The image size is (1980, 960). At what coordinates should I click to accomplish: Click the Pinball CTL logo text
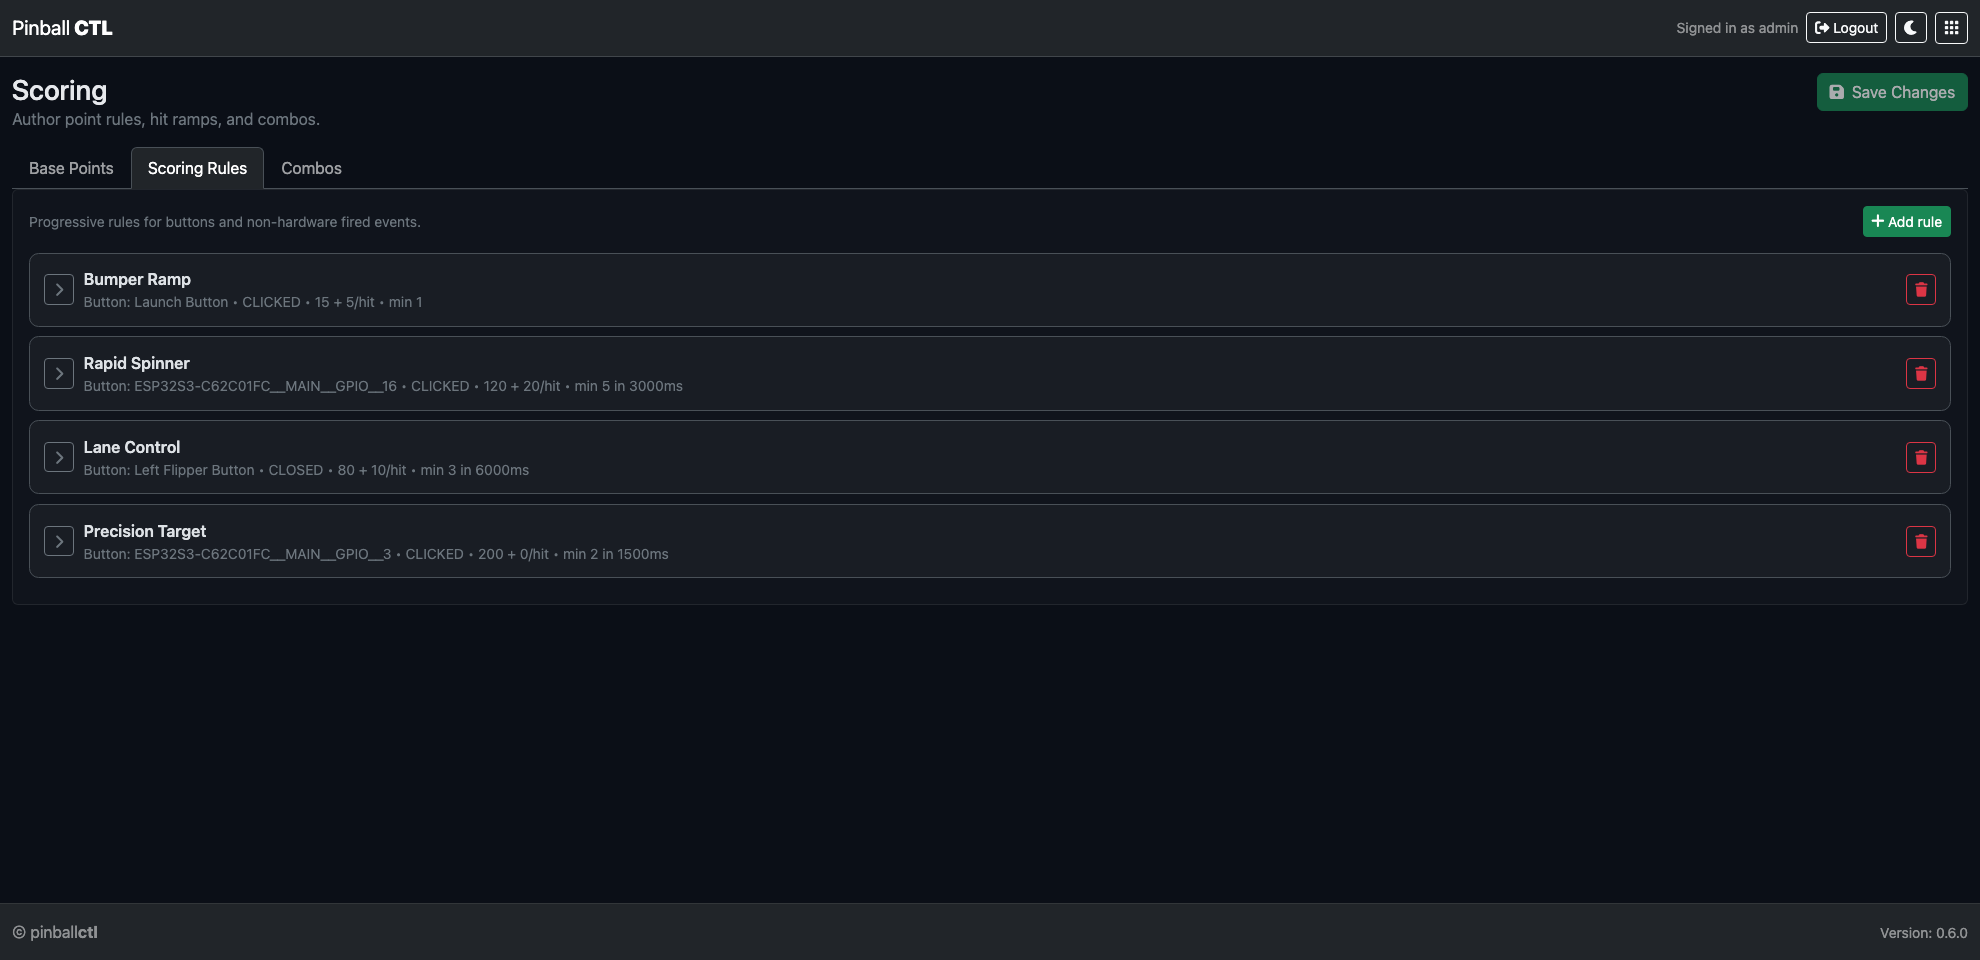61,27
